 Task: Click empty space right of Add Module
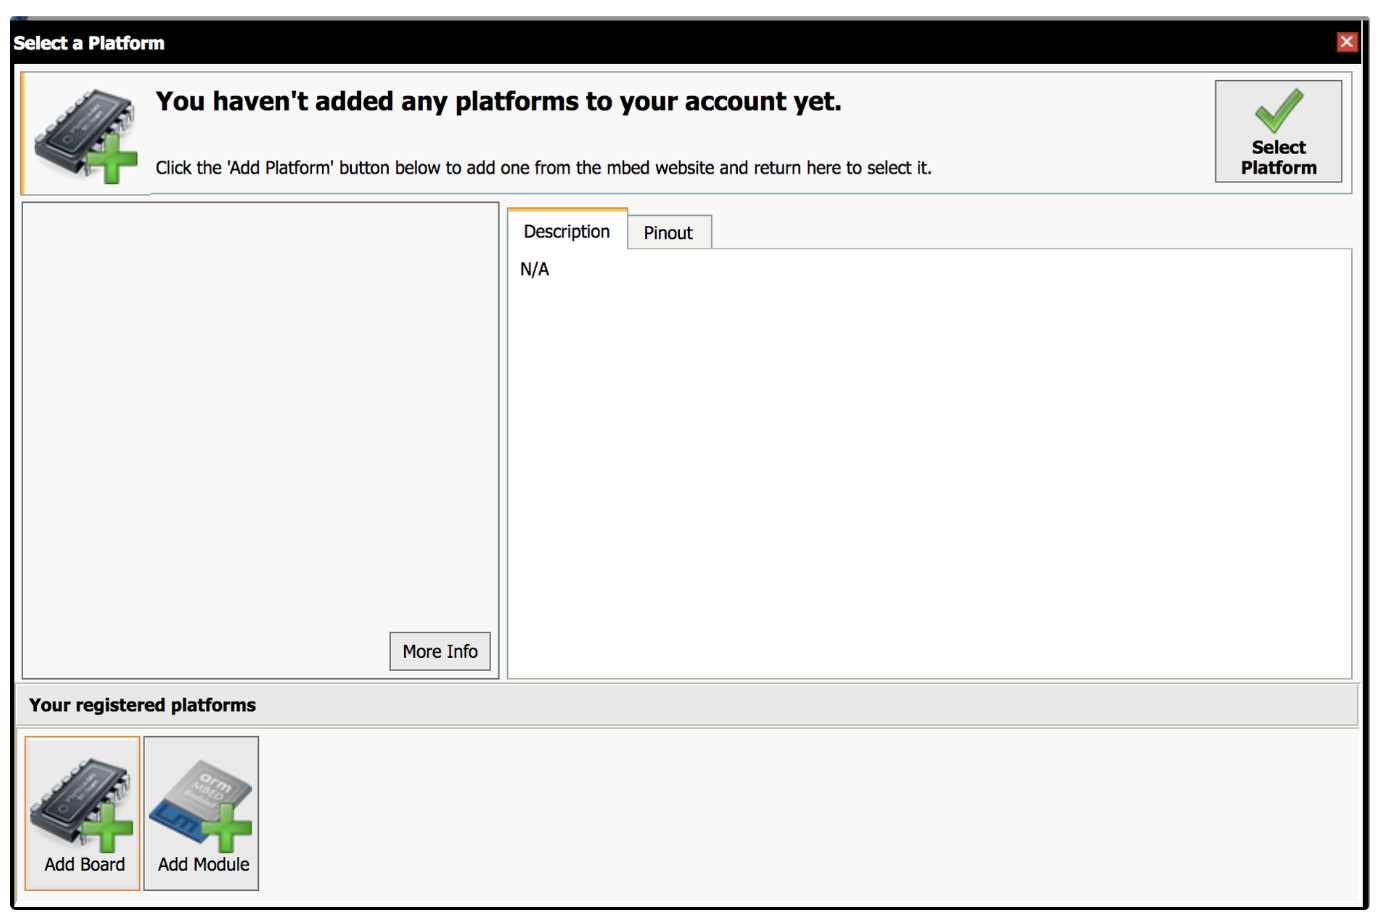click(800, 815)
